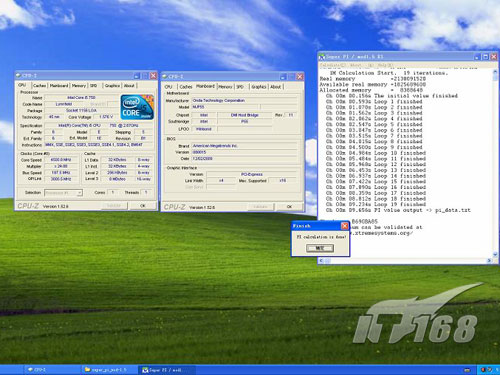The image size is (500, 375).
Task: Click the red security icon in the system tray
Action: click(x=483, y=370)
